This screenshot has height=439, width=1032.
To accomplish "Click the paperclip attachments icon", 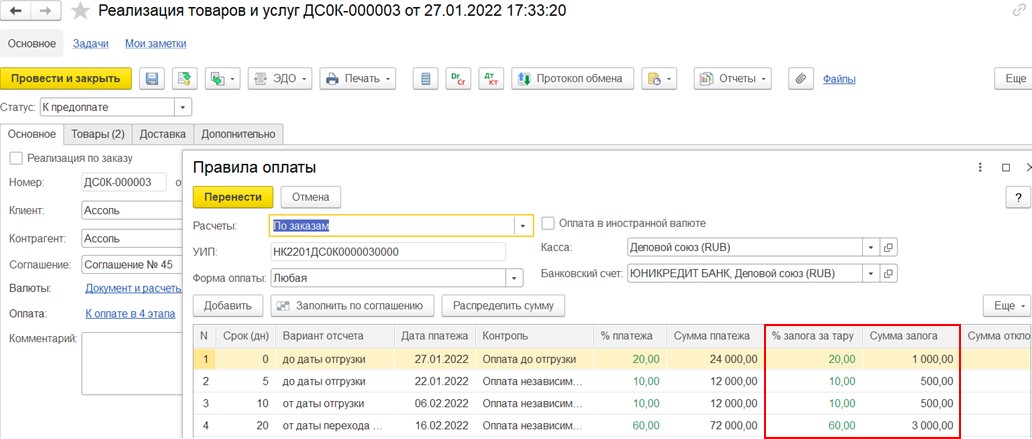I will 799,78.
